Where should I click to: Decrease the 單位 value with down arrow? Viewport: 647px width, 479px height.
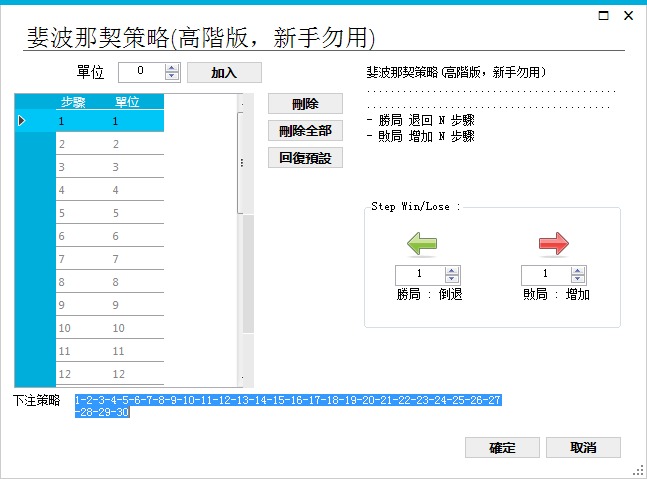tap(171, 76)
